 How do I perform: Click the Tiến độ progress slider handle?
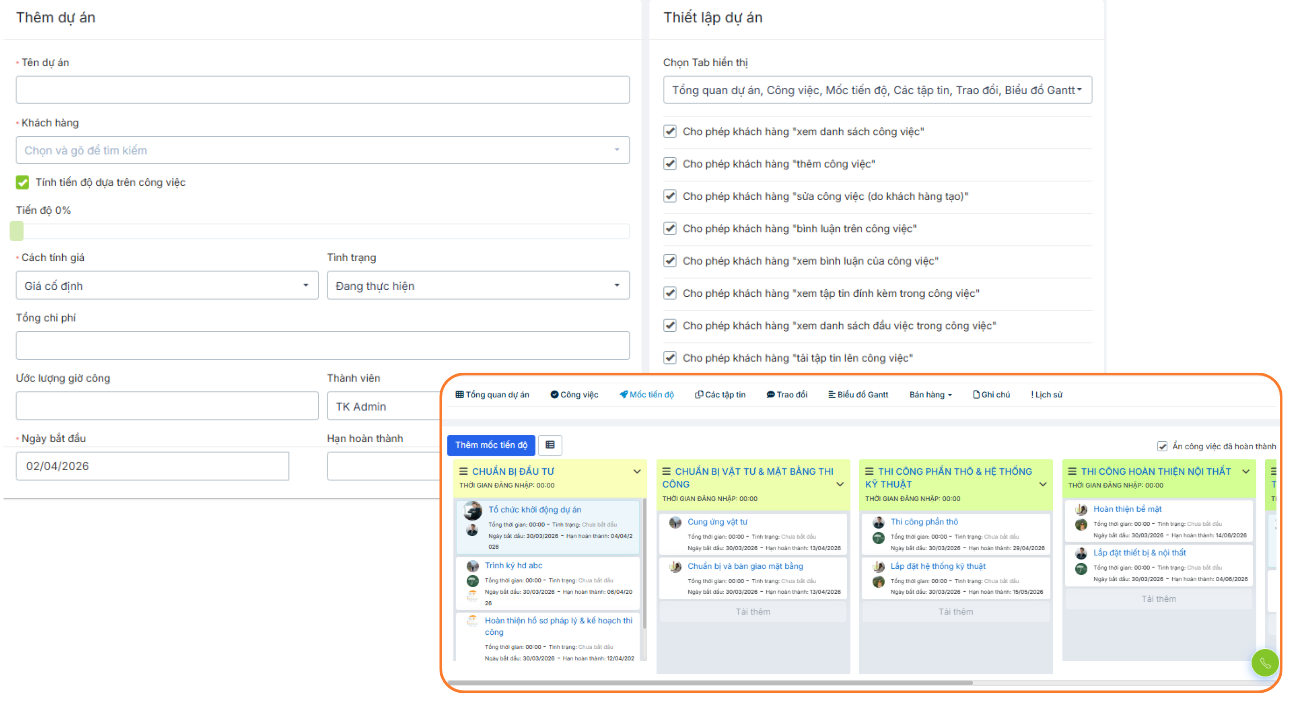(x=17, y=231)
